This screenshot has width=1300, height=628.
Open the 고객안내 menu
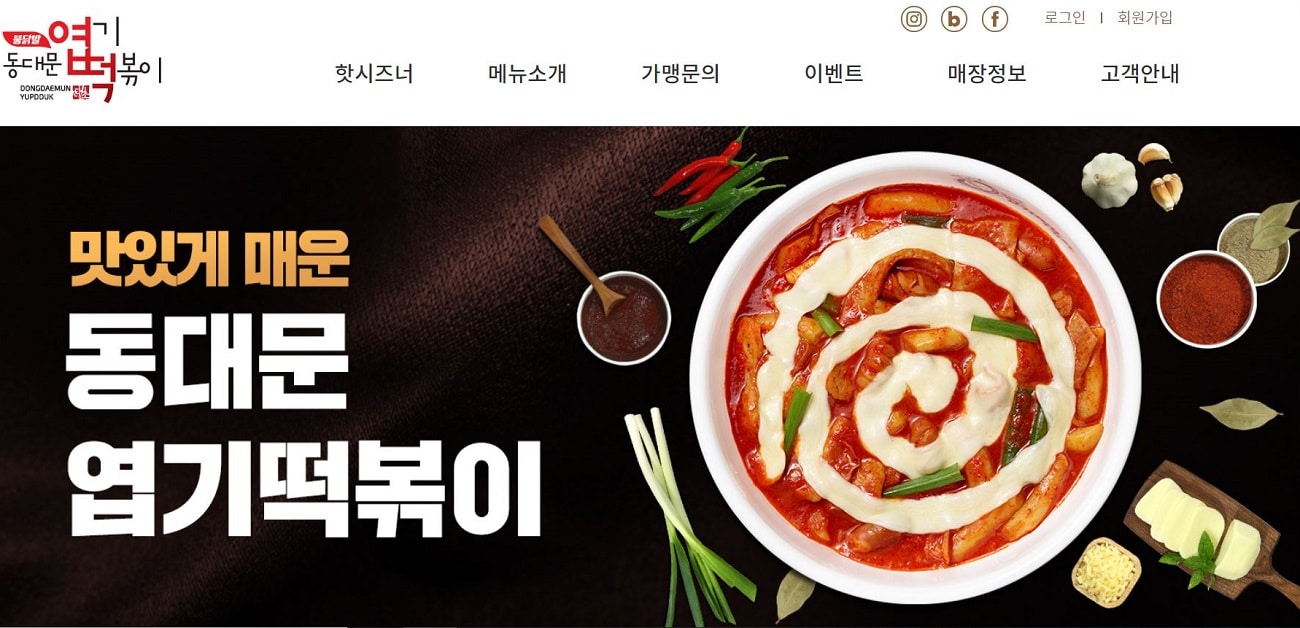tap(1140, 73)
